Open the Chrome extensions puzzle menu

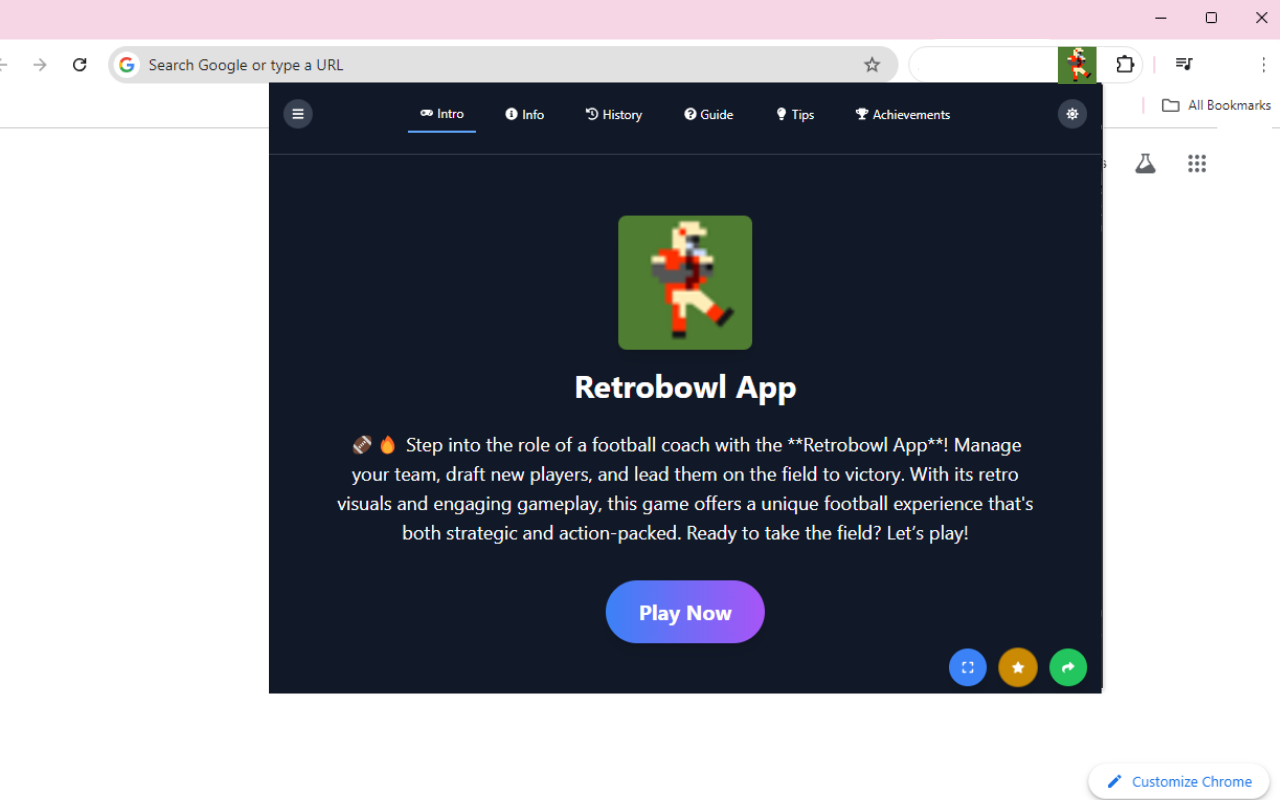1125,65
